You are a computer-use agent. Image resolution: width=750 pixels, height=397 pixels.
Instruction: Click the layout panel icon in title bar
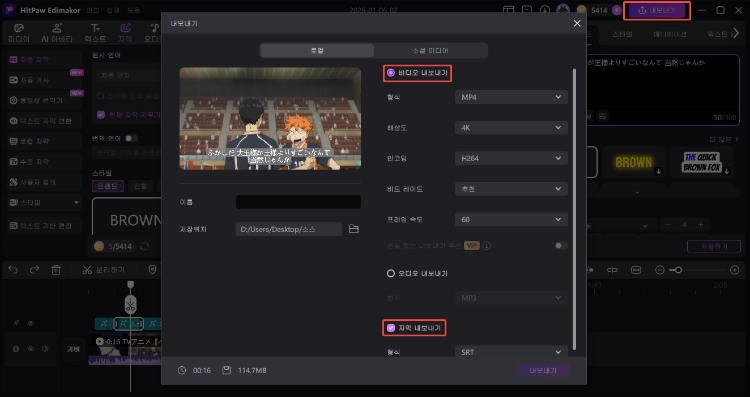[508, 10]
